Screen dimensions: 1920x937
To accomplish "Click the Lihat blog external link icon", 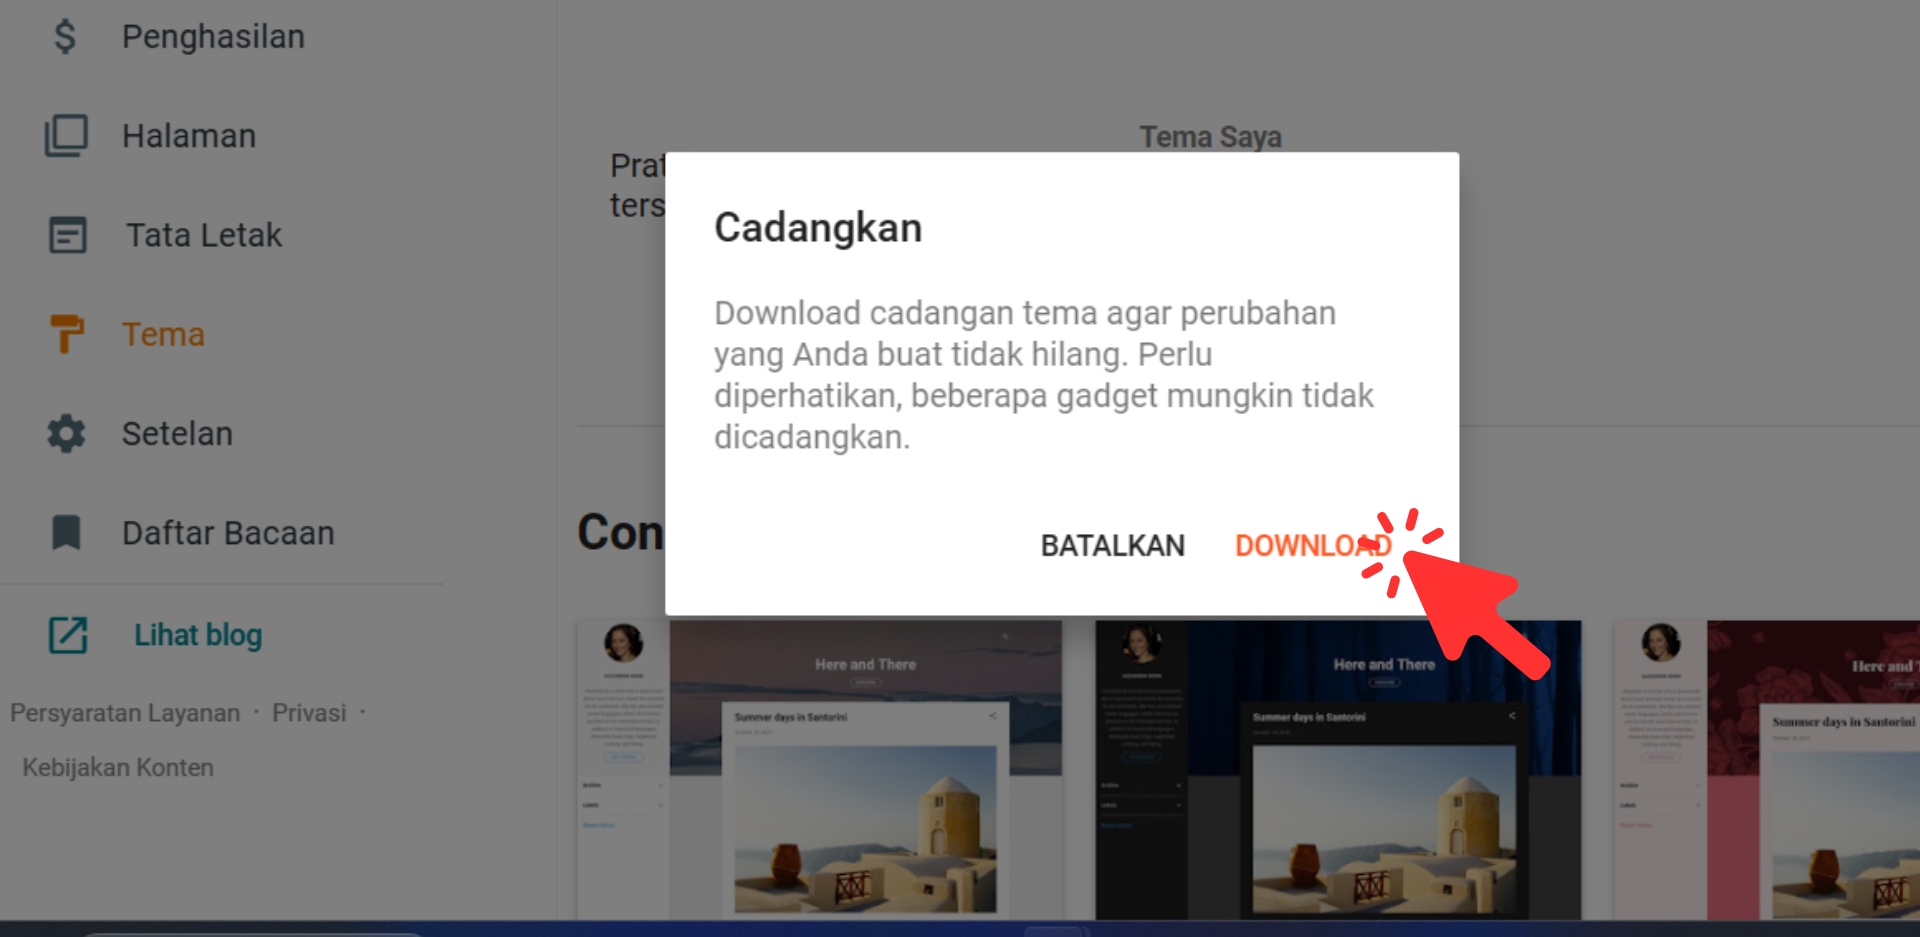I will (x=68, y=635).
